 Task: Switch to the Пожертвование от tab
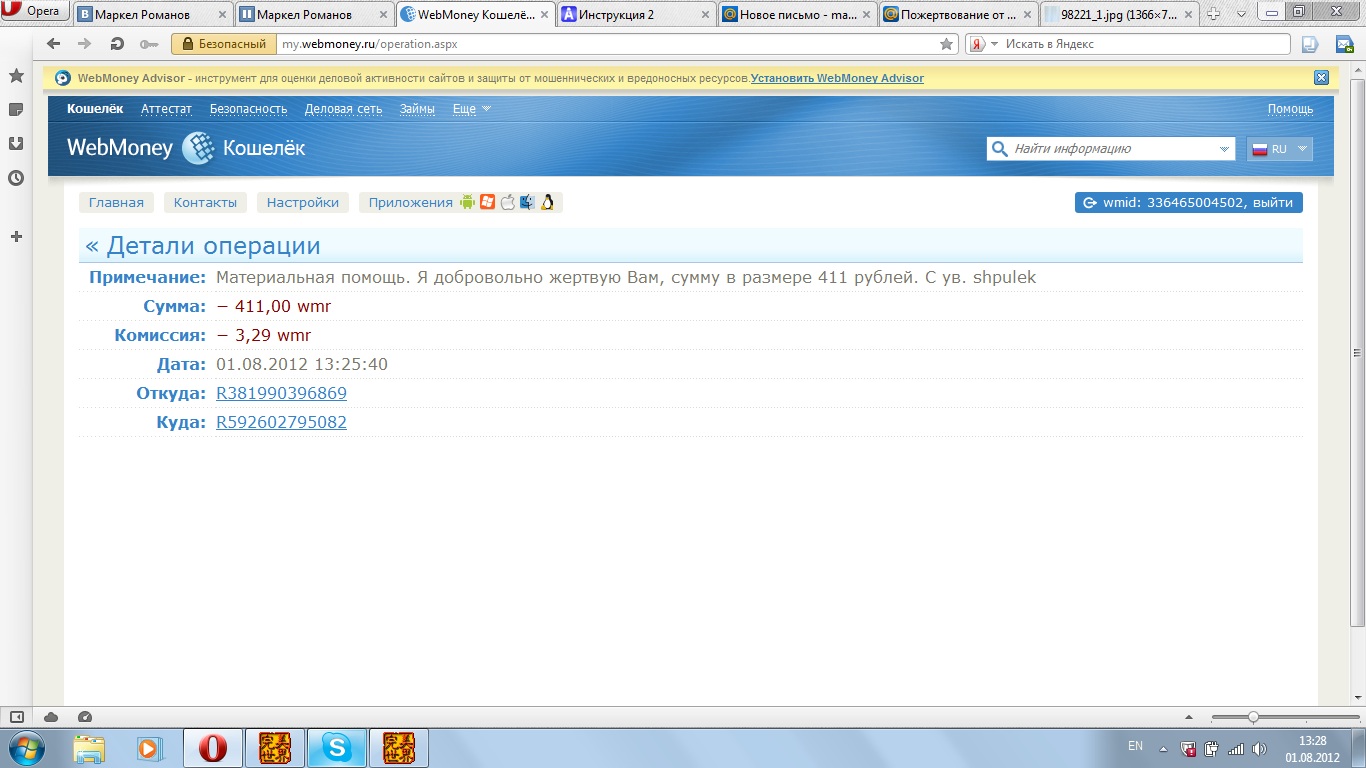[958, 14]
